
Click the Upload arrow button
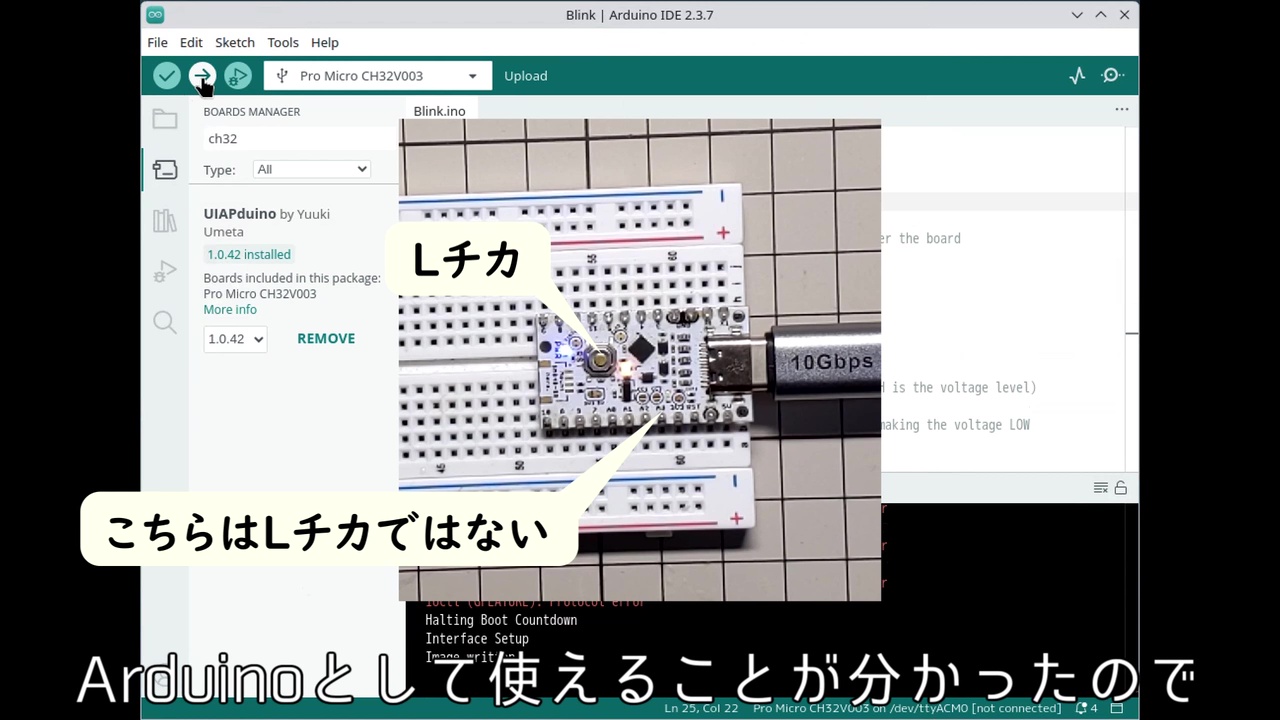point(202,76)
